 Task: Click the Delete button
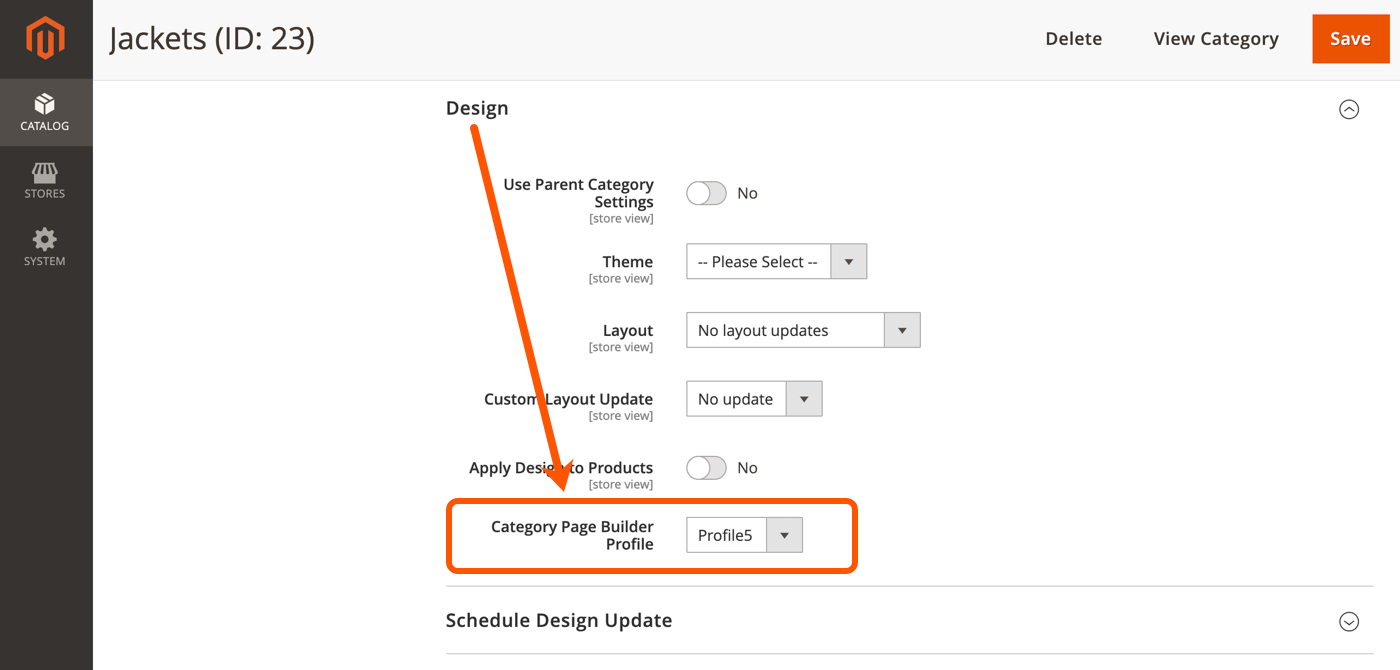[x=1073, y=39]
